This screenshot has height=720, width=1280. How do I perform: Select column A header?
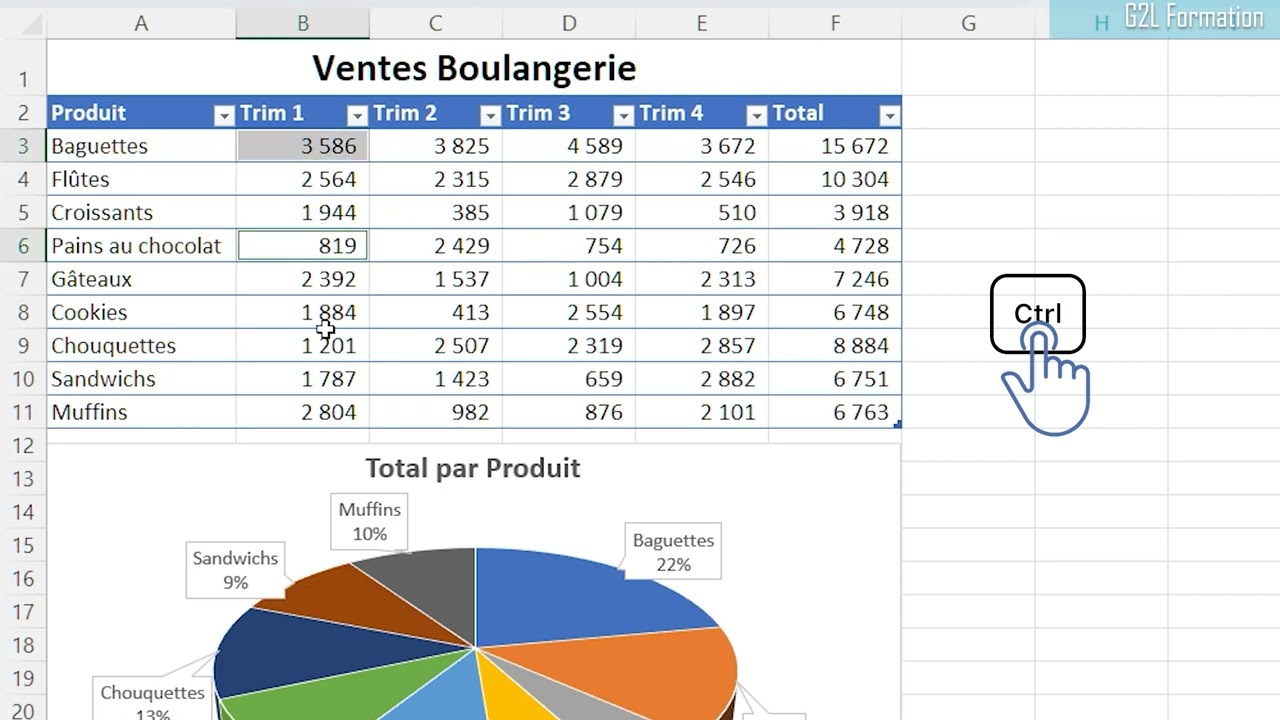141,23
